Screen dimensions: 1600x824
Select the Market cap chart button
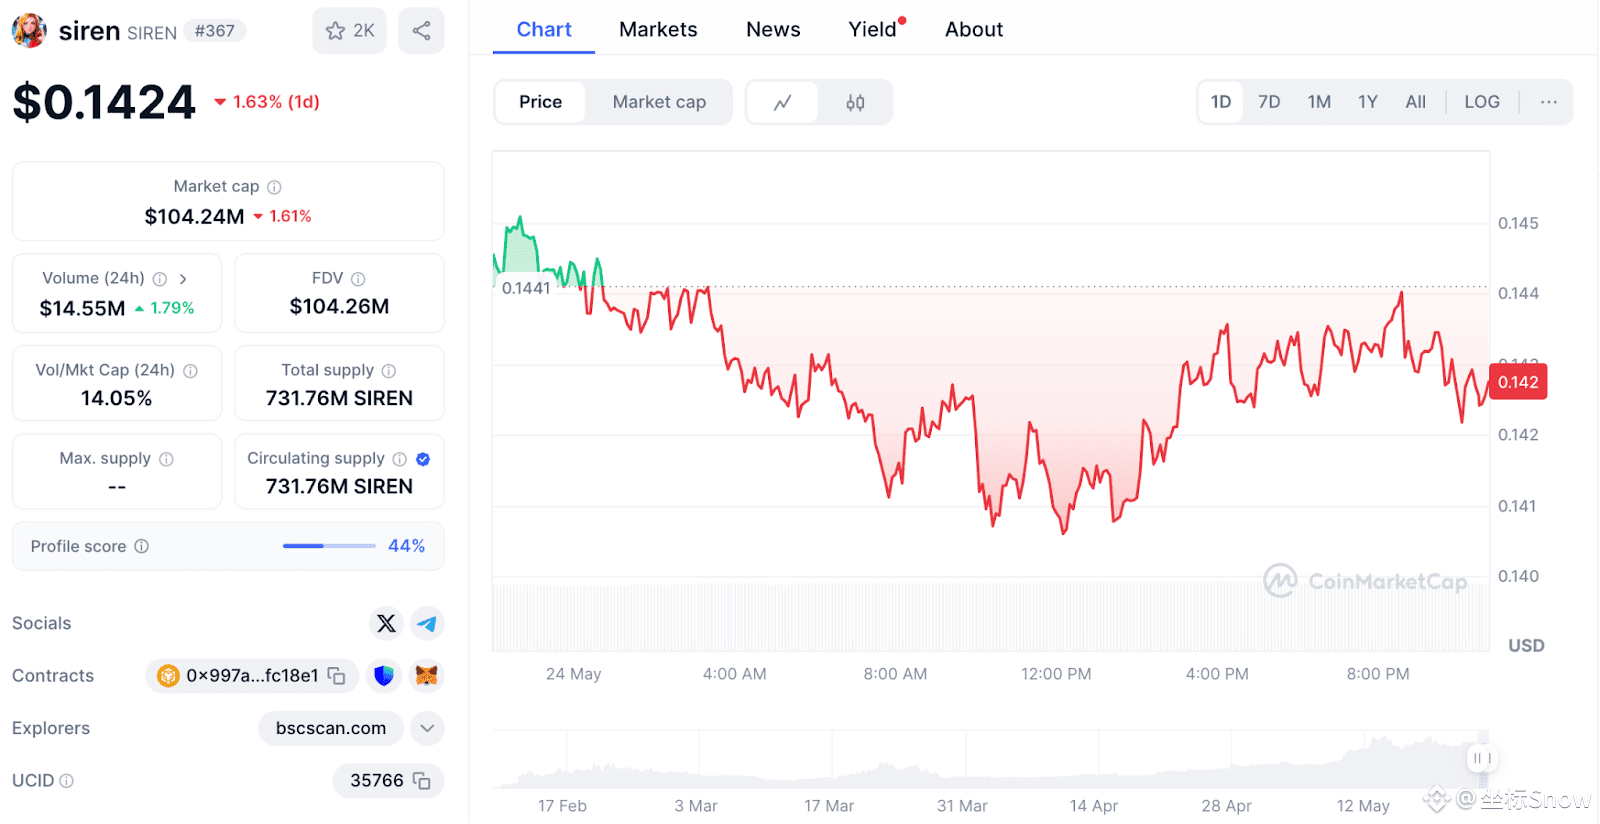[659, 102]
